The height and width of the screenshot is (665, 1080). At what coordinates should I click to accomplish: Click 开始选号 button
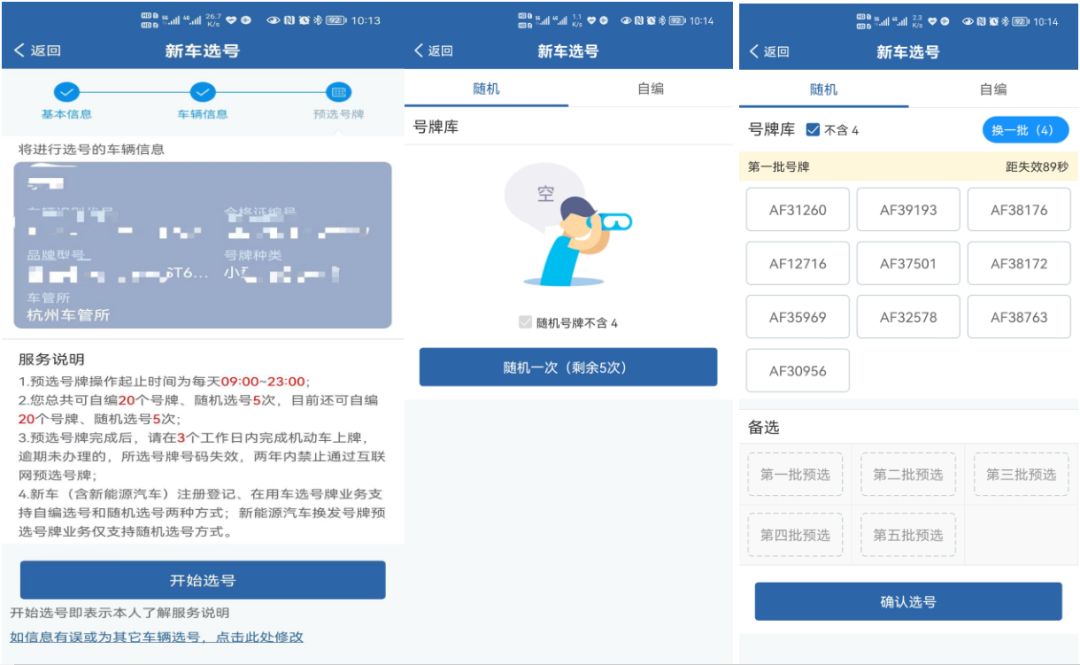(202, 580)
